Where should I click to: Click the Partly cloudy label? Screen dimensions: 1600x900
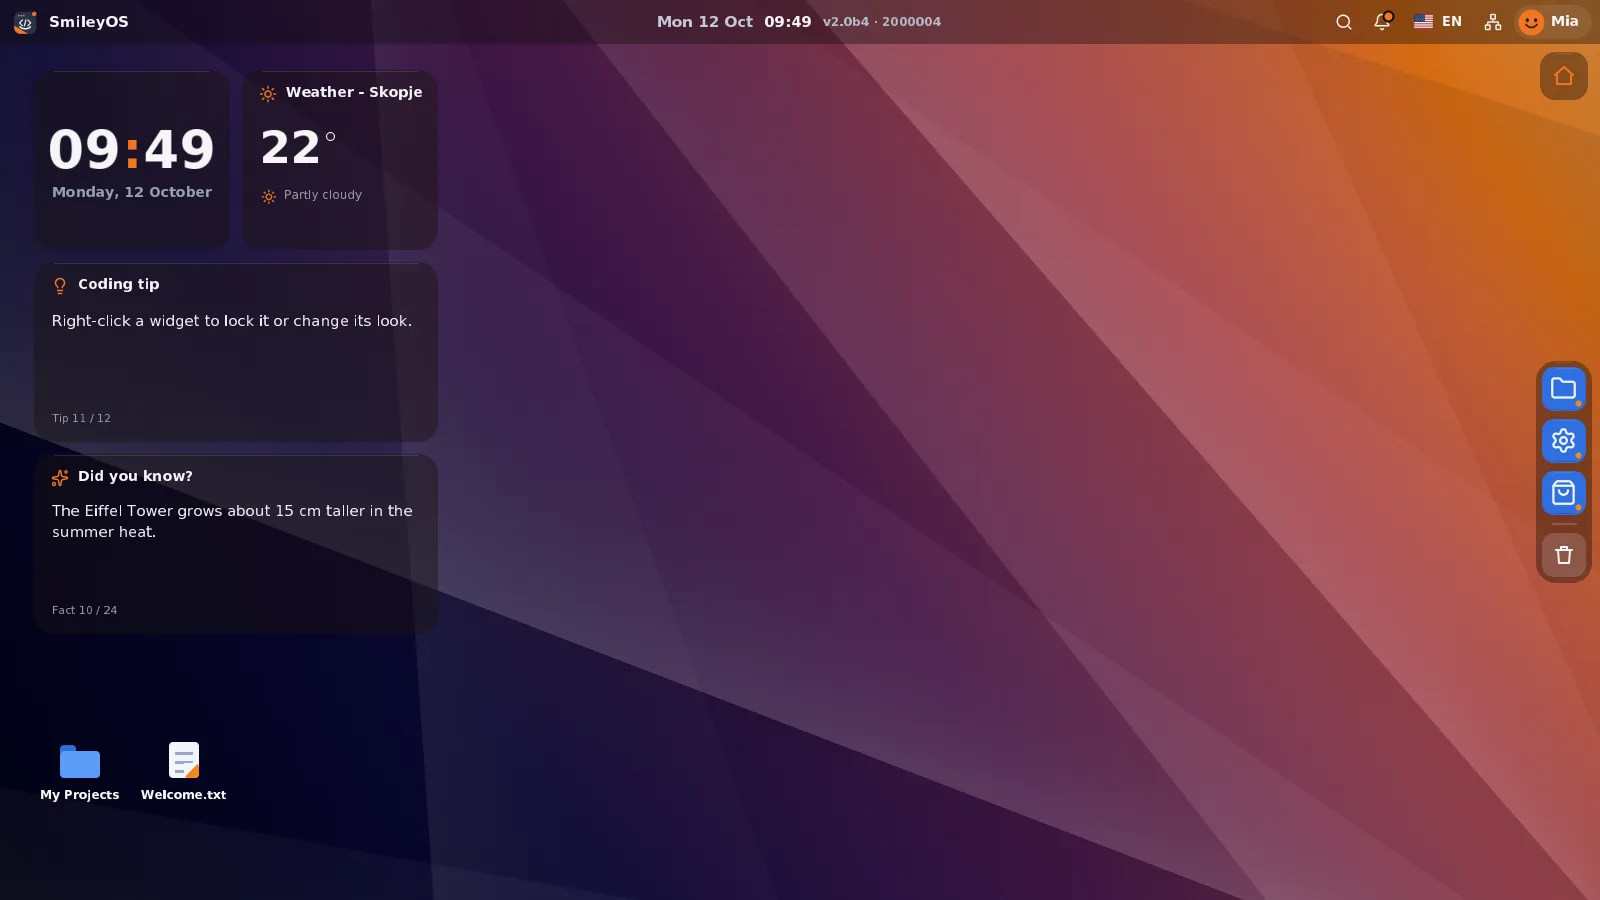coord(323,195)
